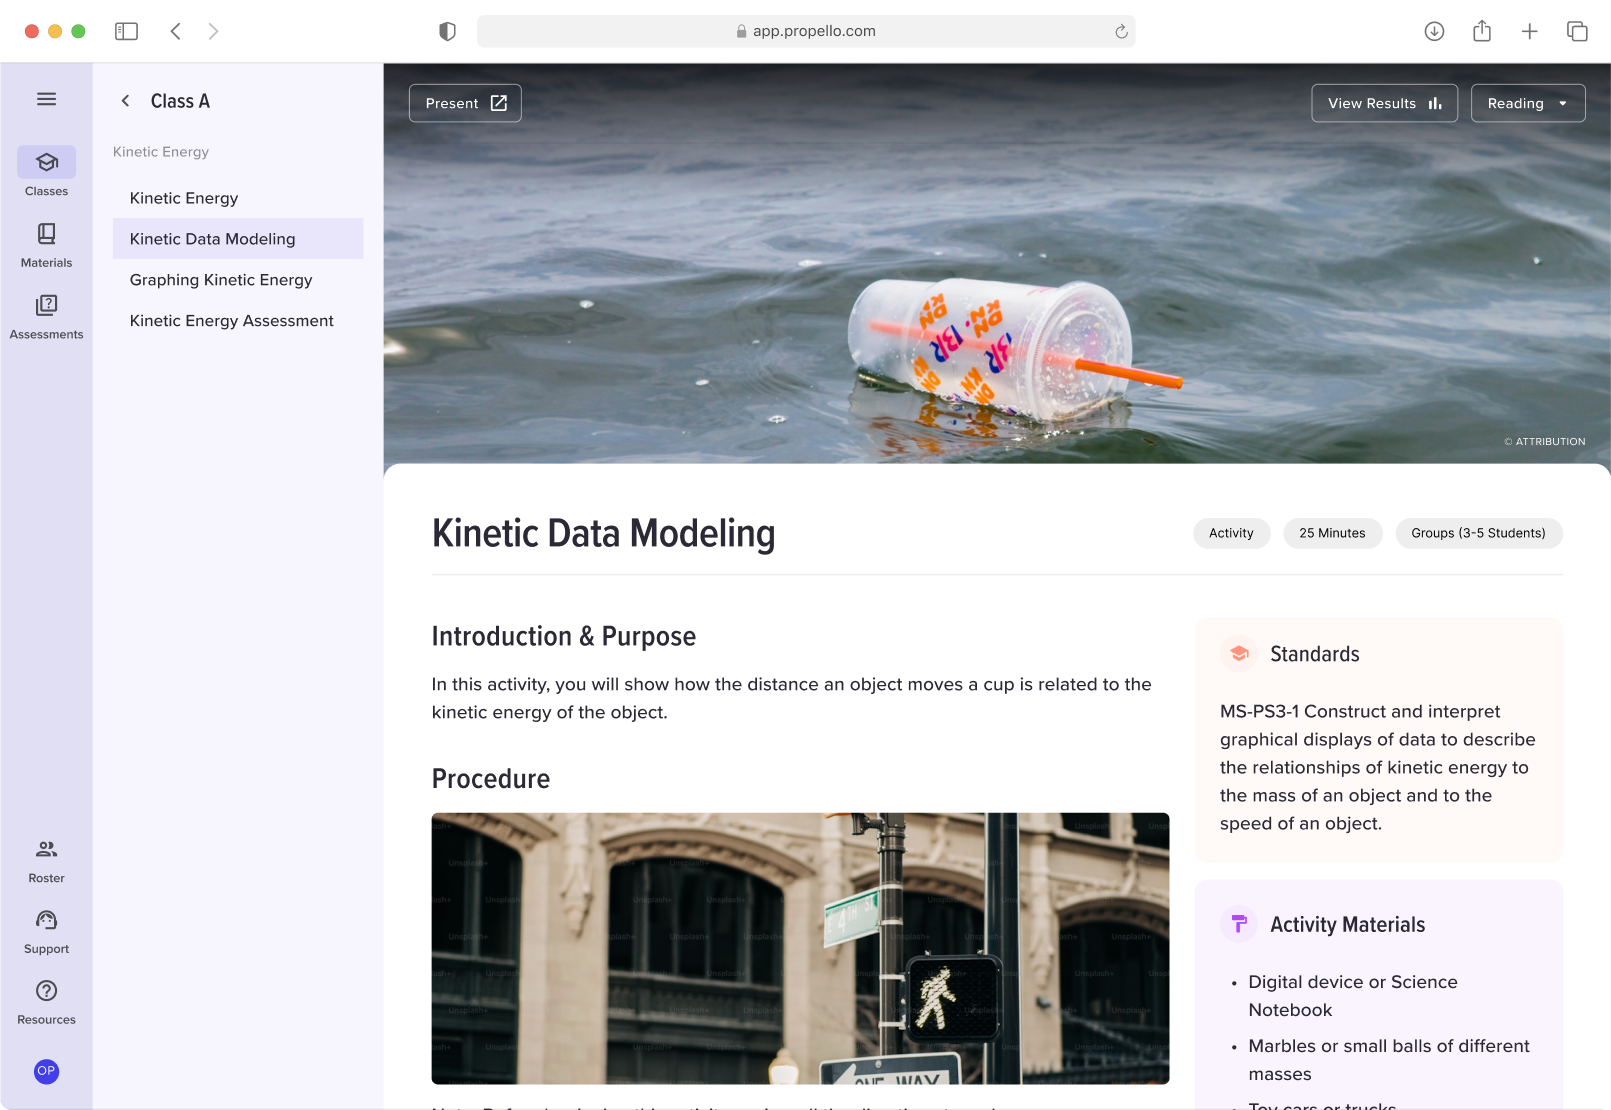Click the introduction paragraph text
The width and height of the screenshot is (1611, 1110).
(791, 698)
